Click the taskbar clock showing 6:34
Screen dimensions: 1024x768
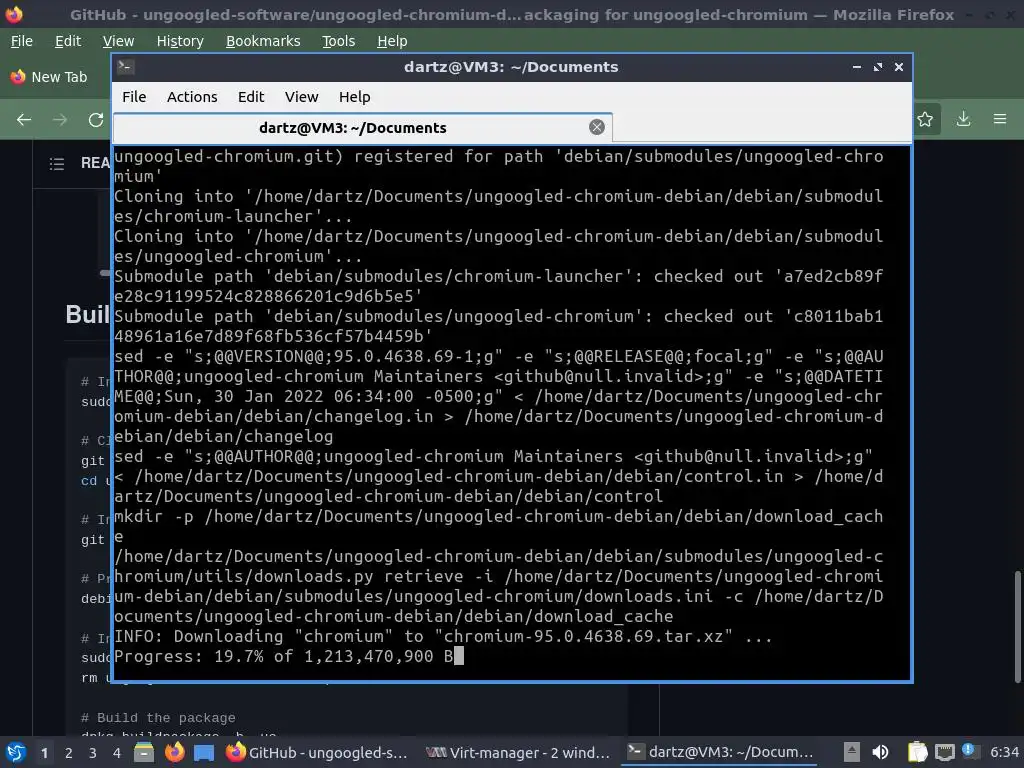(x=1004, y=752)
